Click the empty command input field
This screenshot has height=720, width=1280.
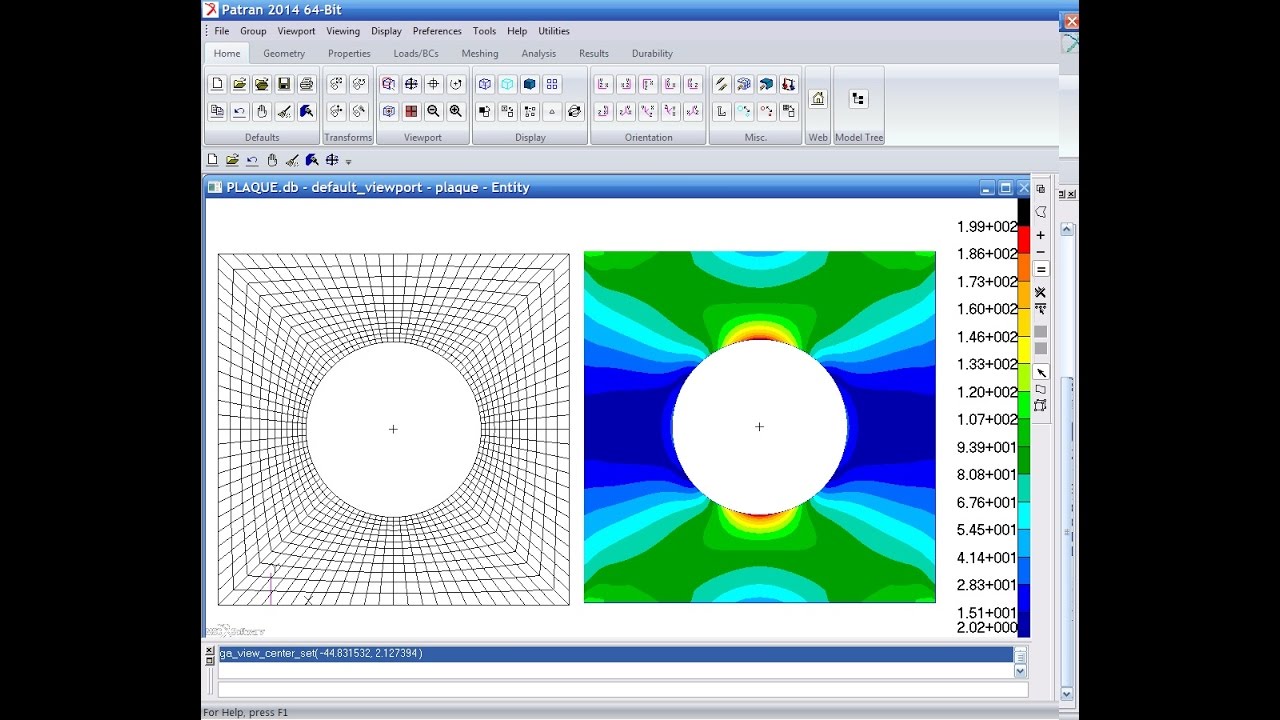tap(623, 689)
